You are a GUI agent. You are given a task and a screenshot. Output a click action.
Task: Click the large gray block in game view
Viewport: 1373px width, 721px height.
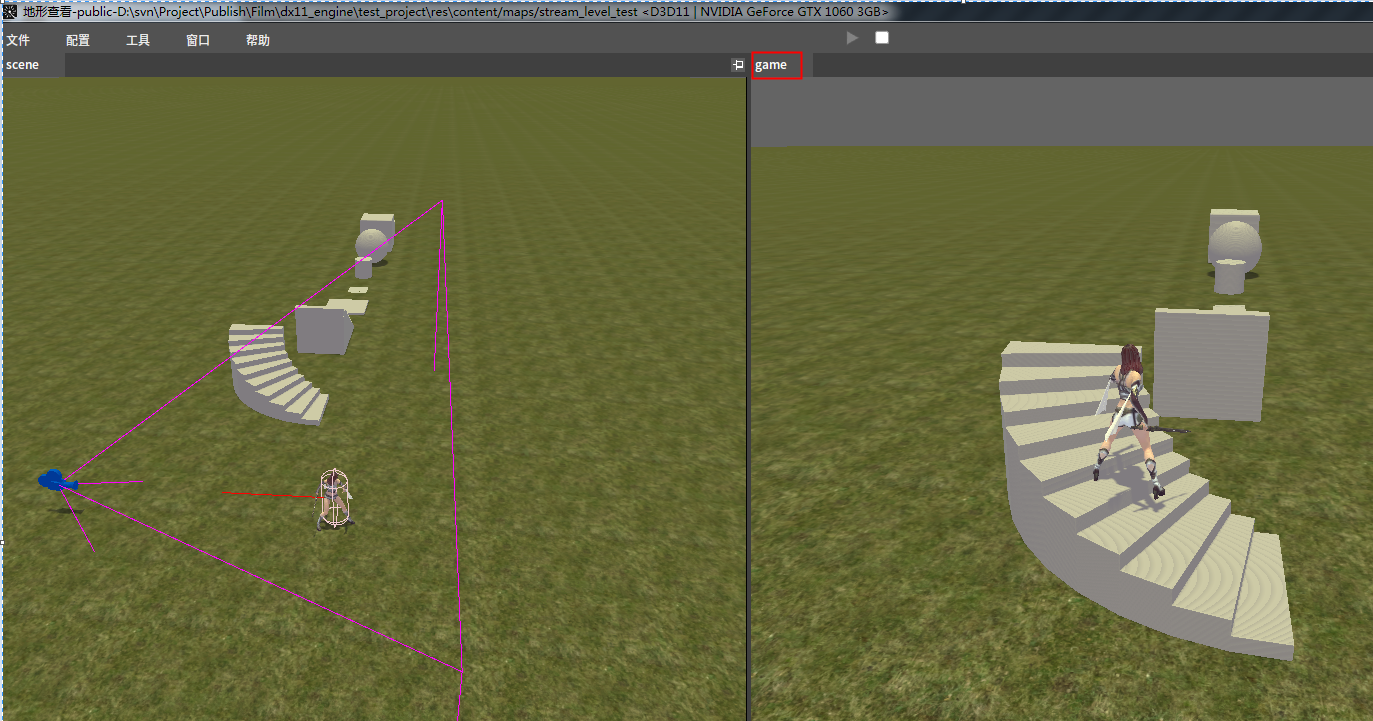pos(1212,362)
